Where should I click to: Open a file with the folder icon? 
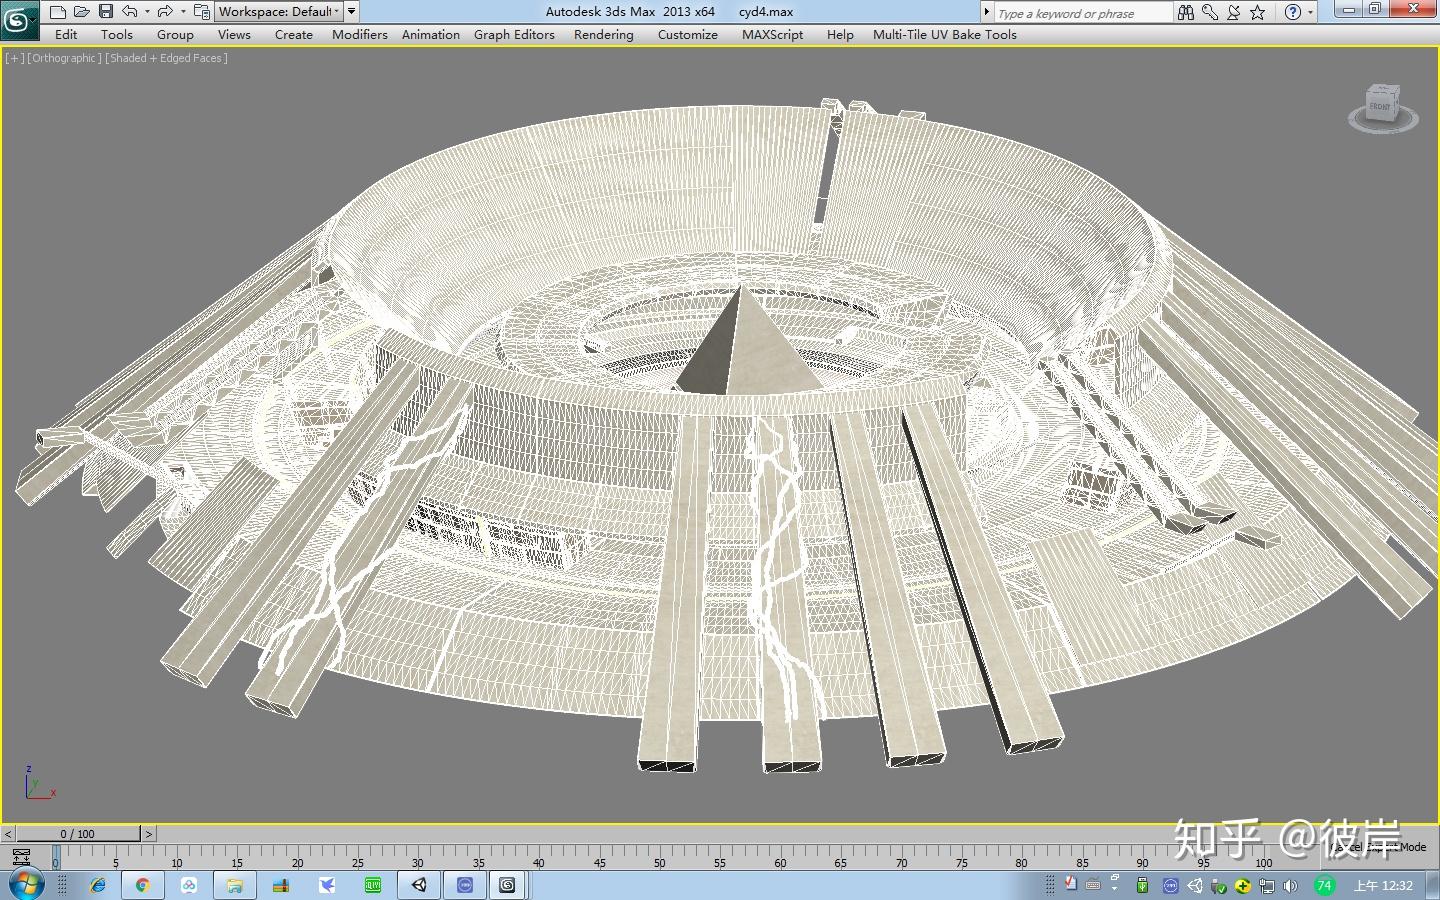click(x=81, y=12)
